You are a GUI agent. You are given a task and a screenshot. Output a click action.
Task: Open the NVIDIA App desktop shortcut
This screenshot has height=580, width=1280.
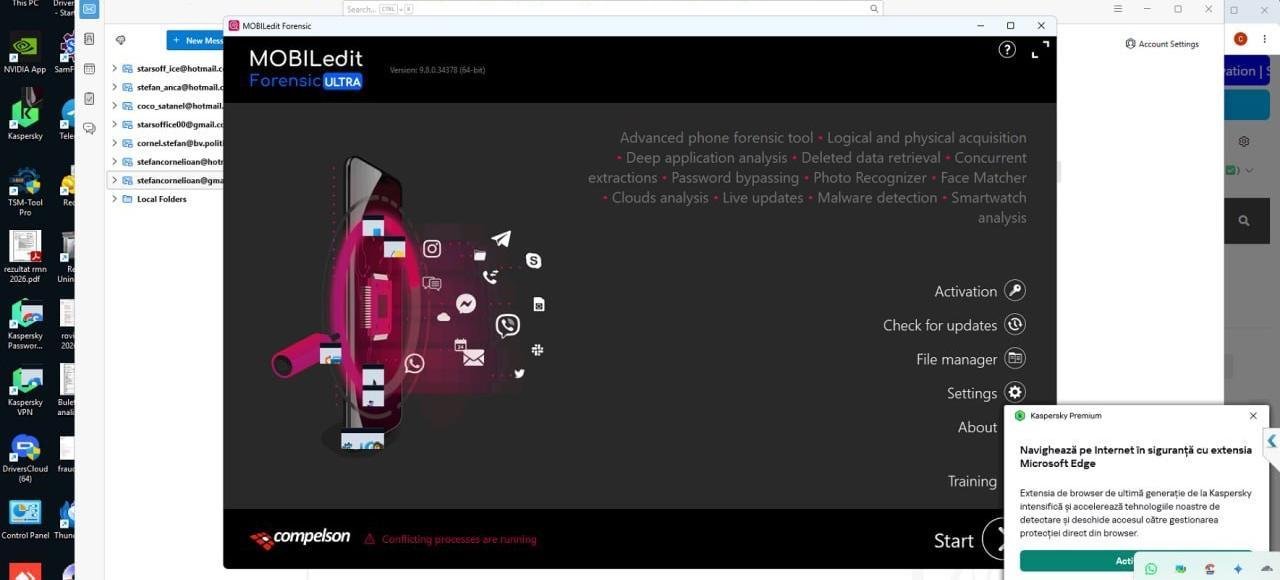25,54
